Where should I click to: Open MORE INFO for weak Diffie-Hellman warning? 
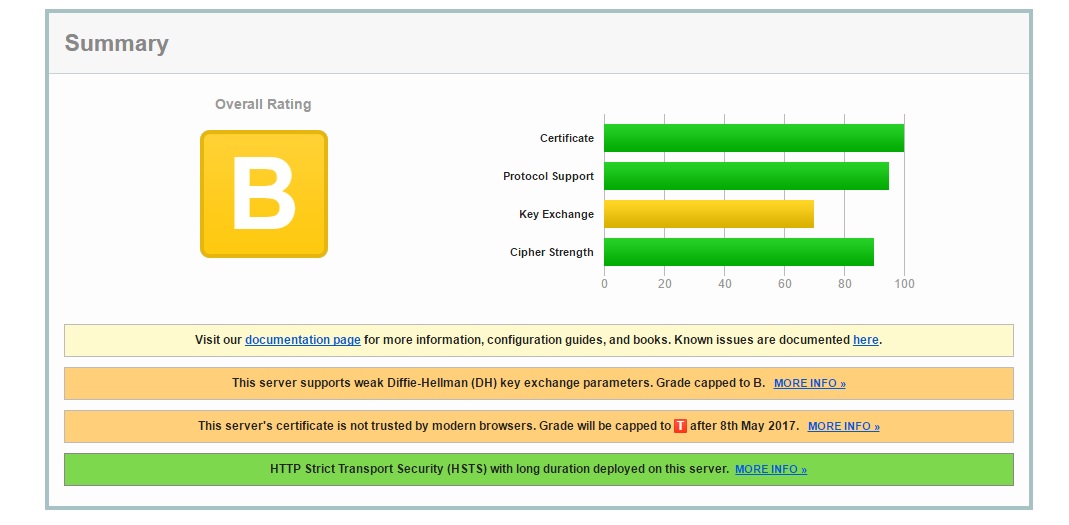[809, 383]
